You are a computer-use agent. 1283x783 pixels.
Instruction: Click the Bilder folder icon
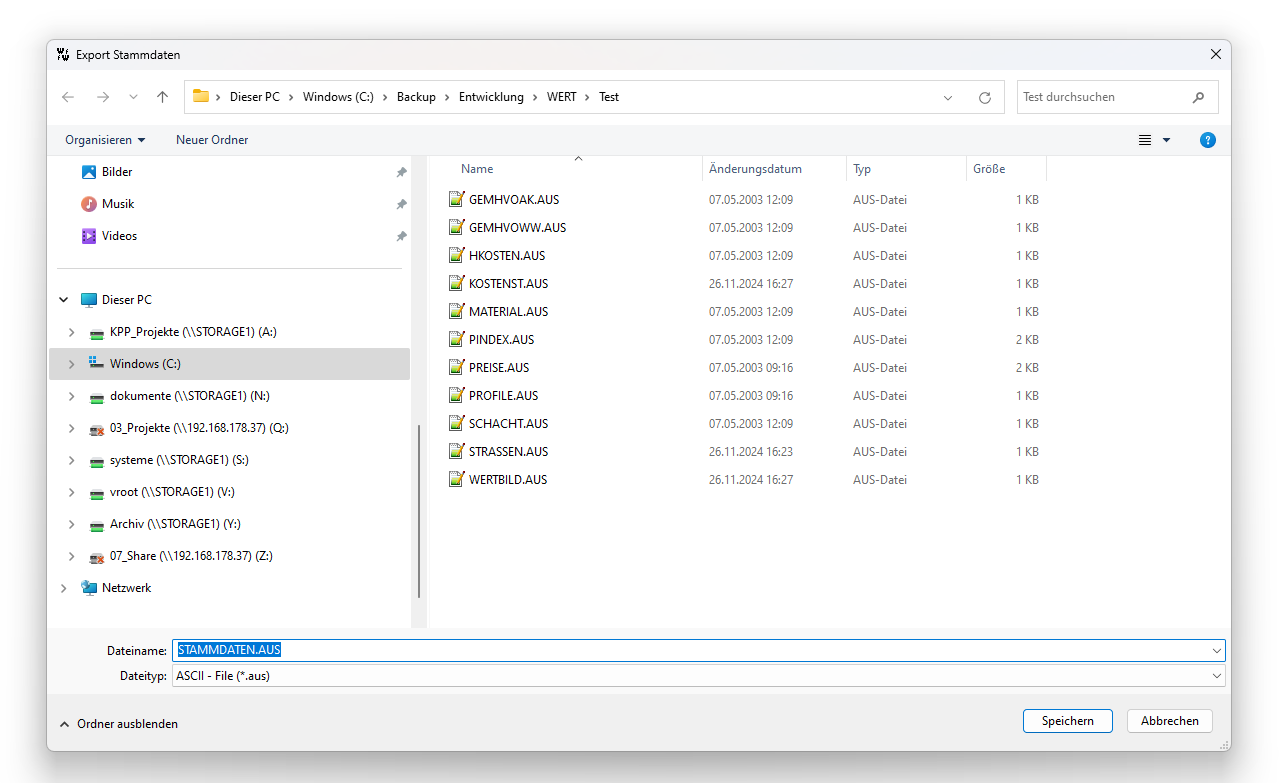coord(89,172)
